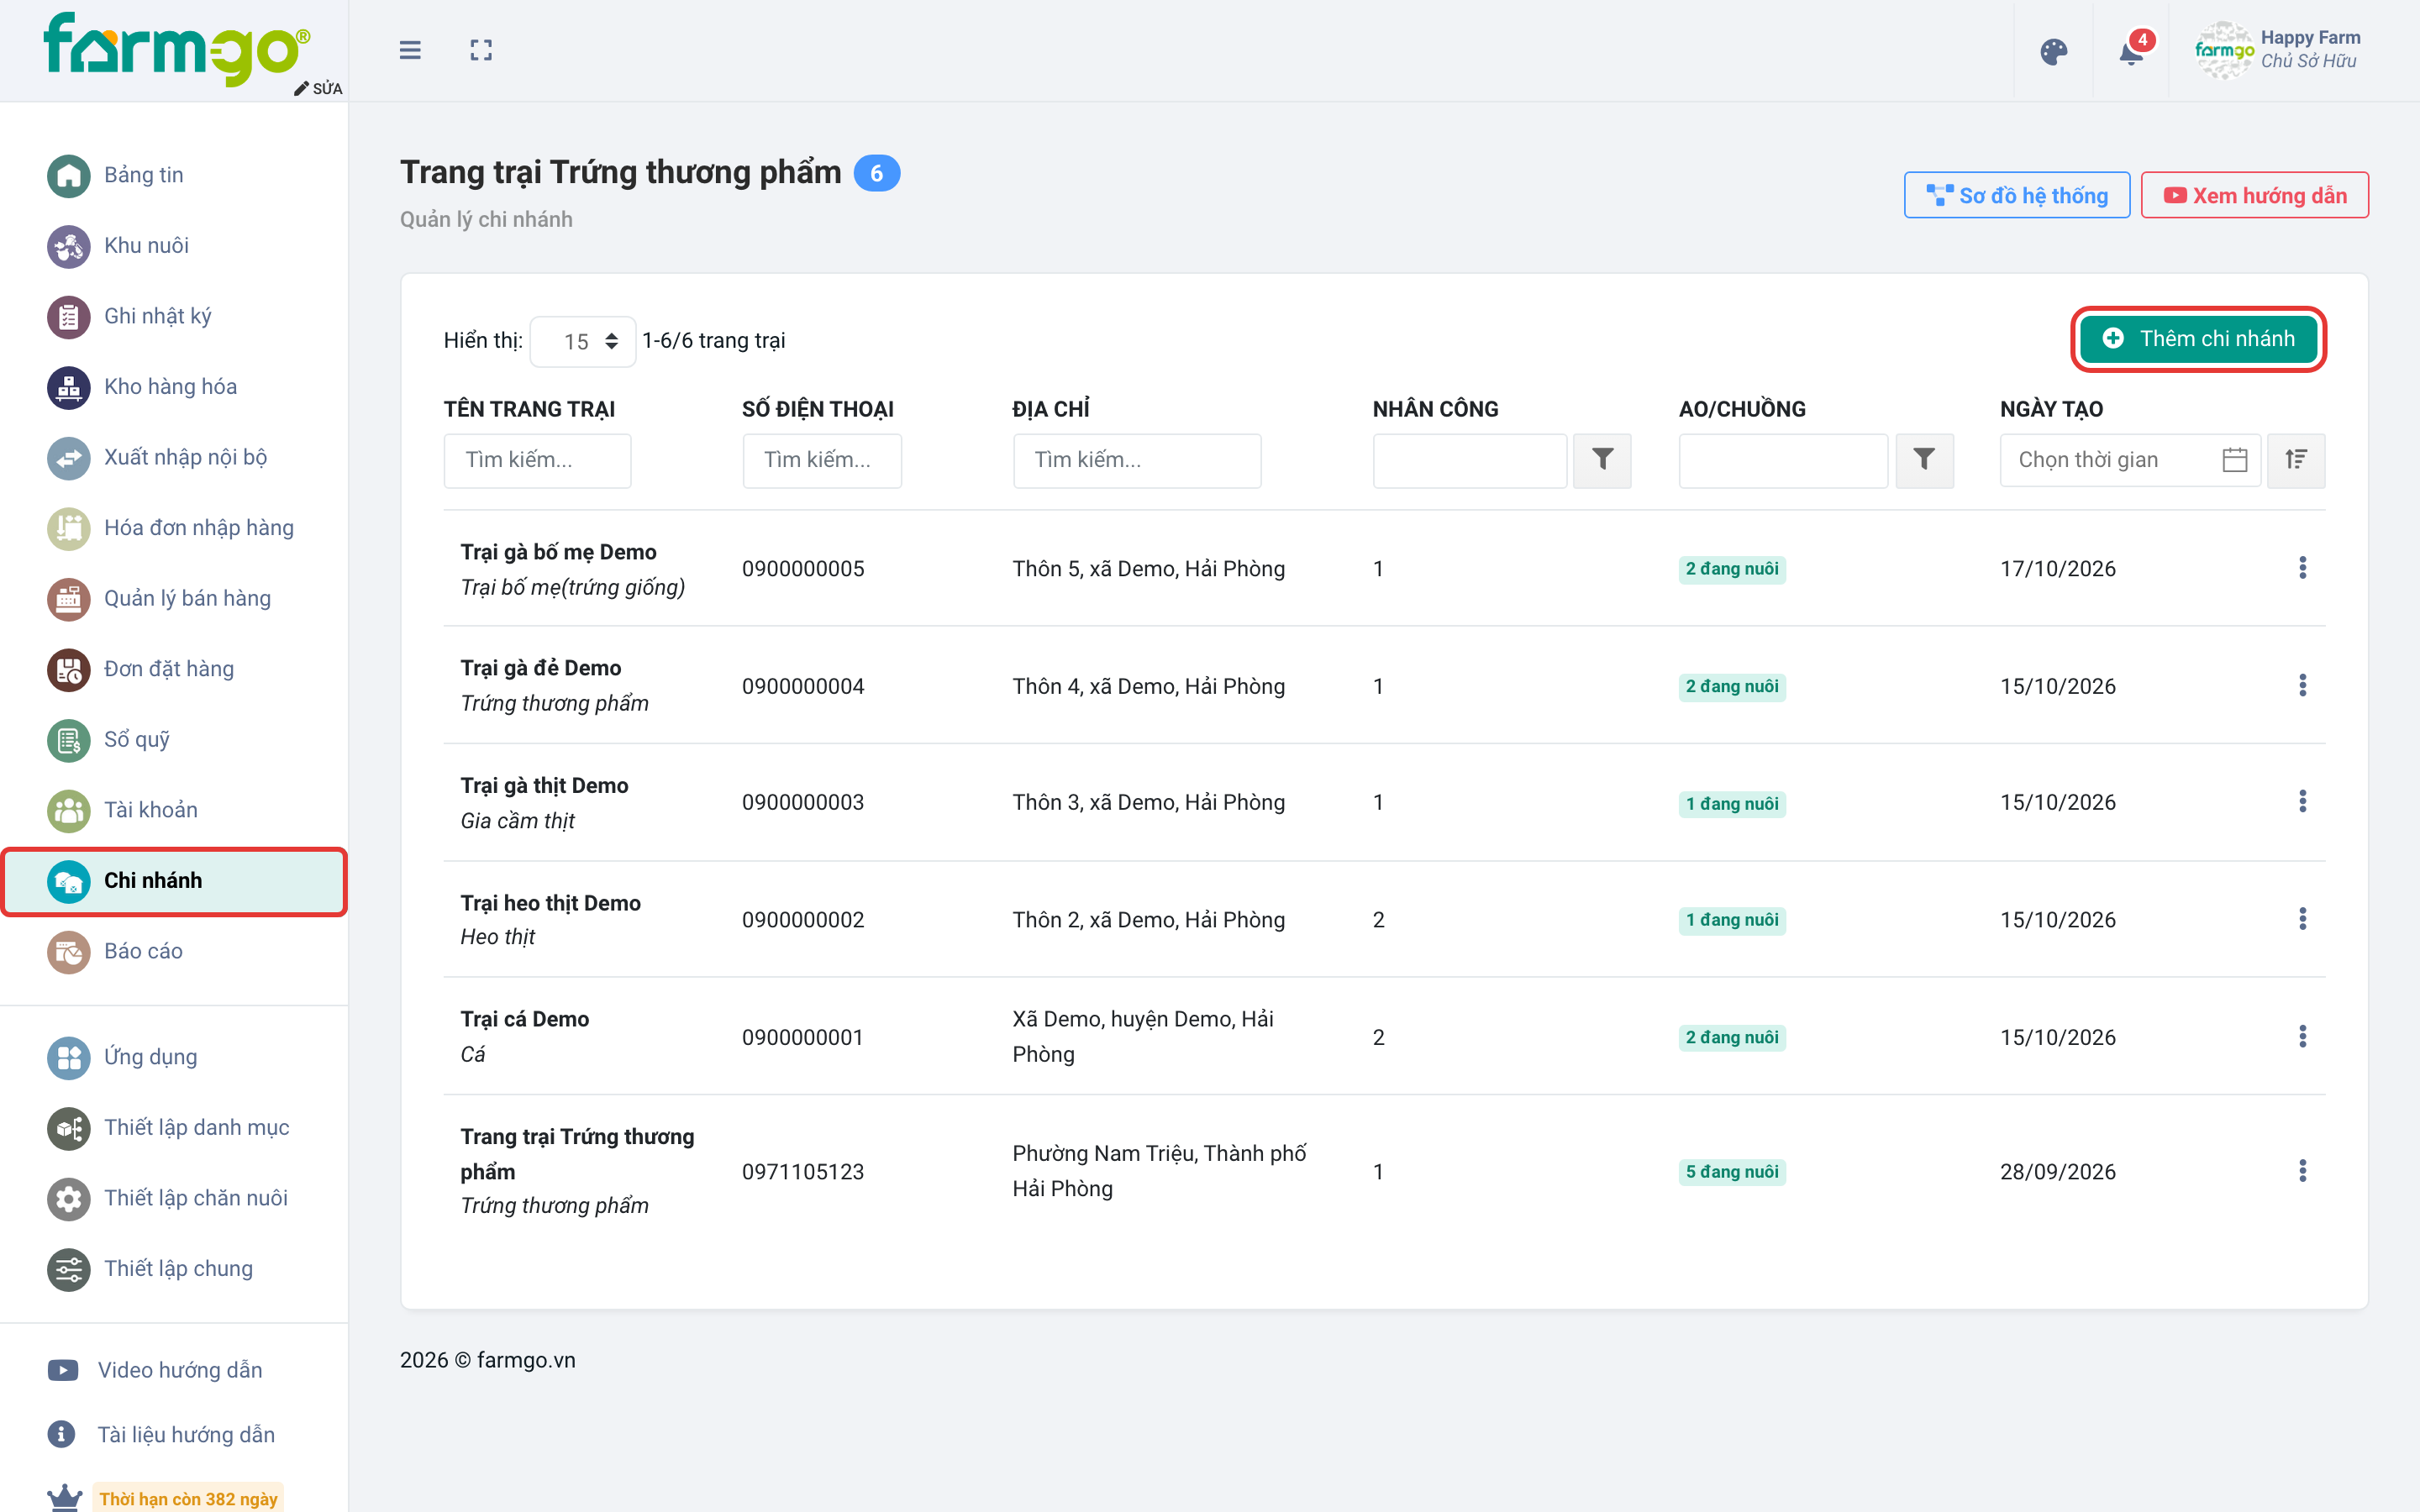Focus Tên trang trại search field
Image resolution: width=2420 pixels, height=1512 pixels.
[537, 460]
